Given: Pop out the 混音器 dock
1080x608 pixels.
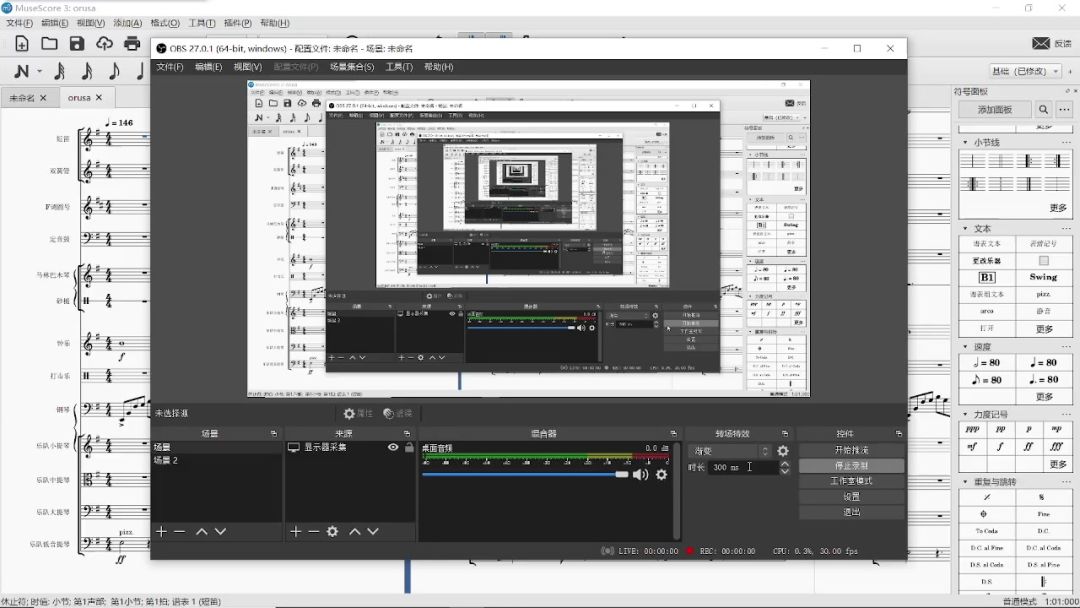Looking at the screenshot, I should pyautogui.click(x=674, y=434).
